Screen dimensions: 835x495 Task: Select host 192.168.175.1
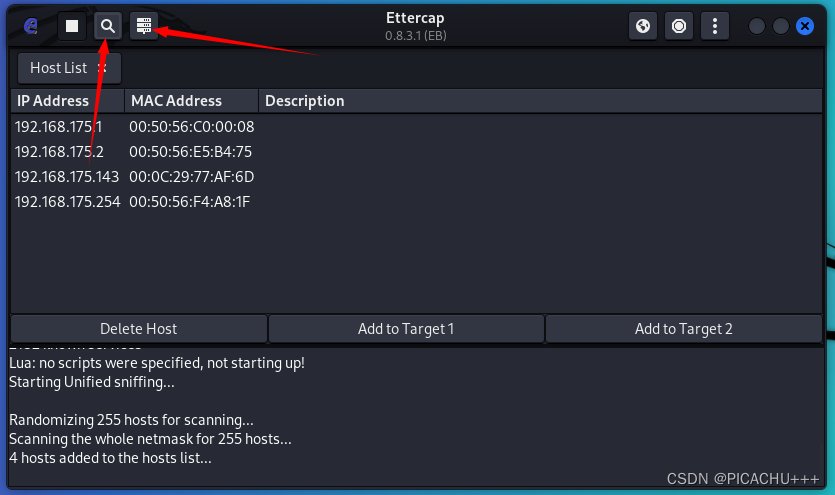pyautogui.click(x=59, y=127)
